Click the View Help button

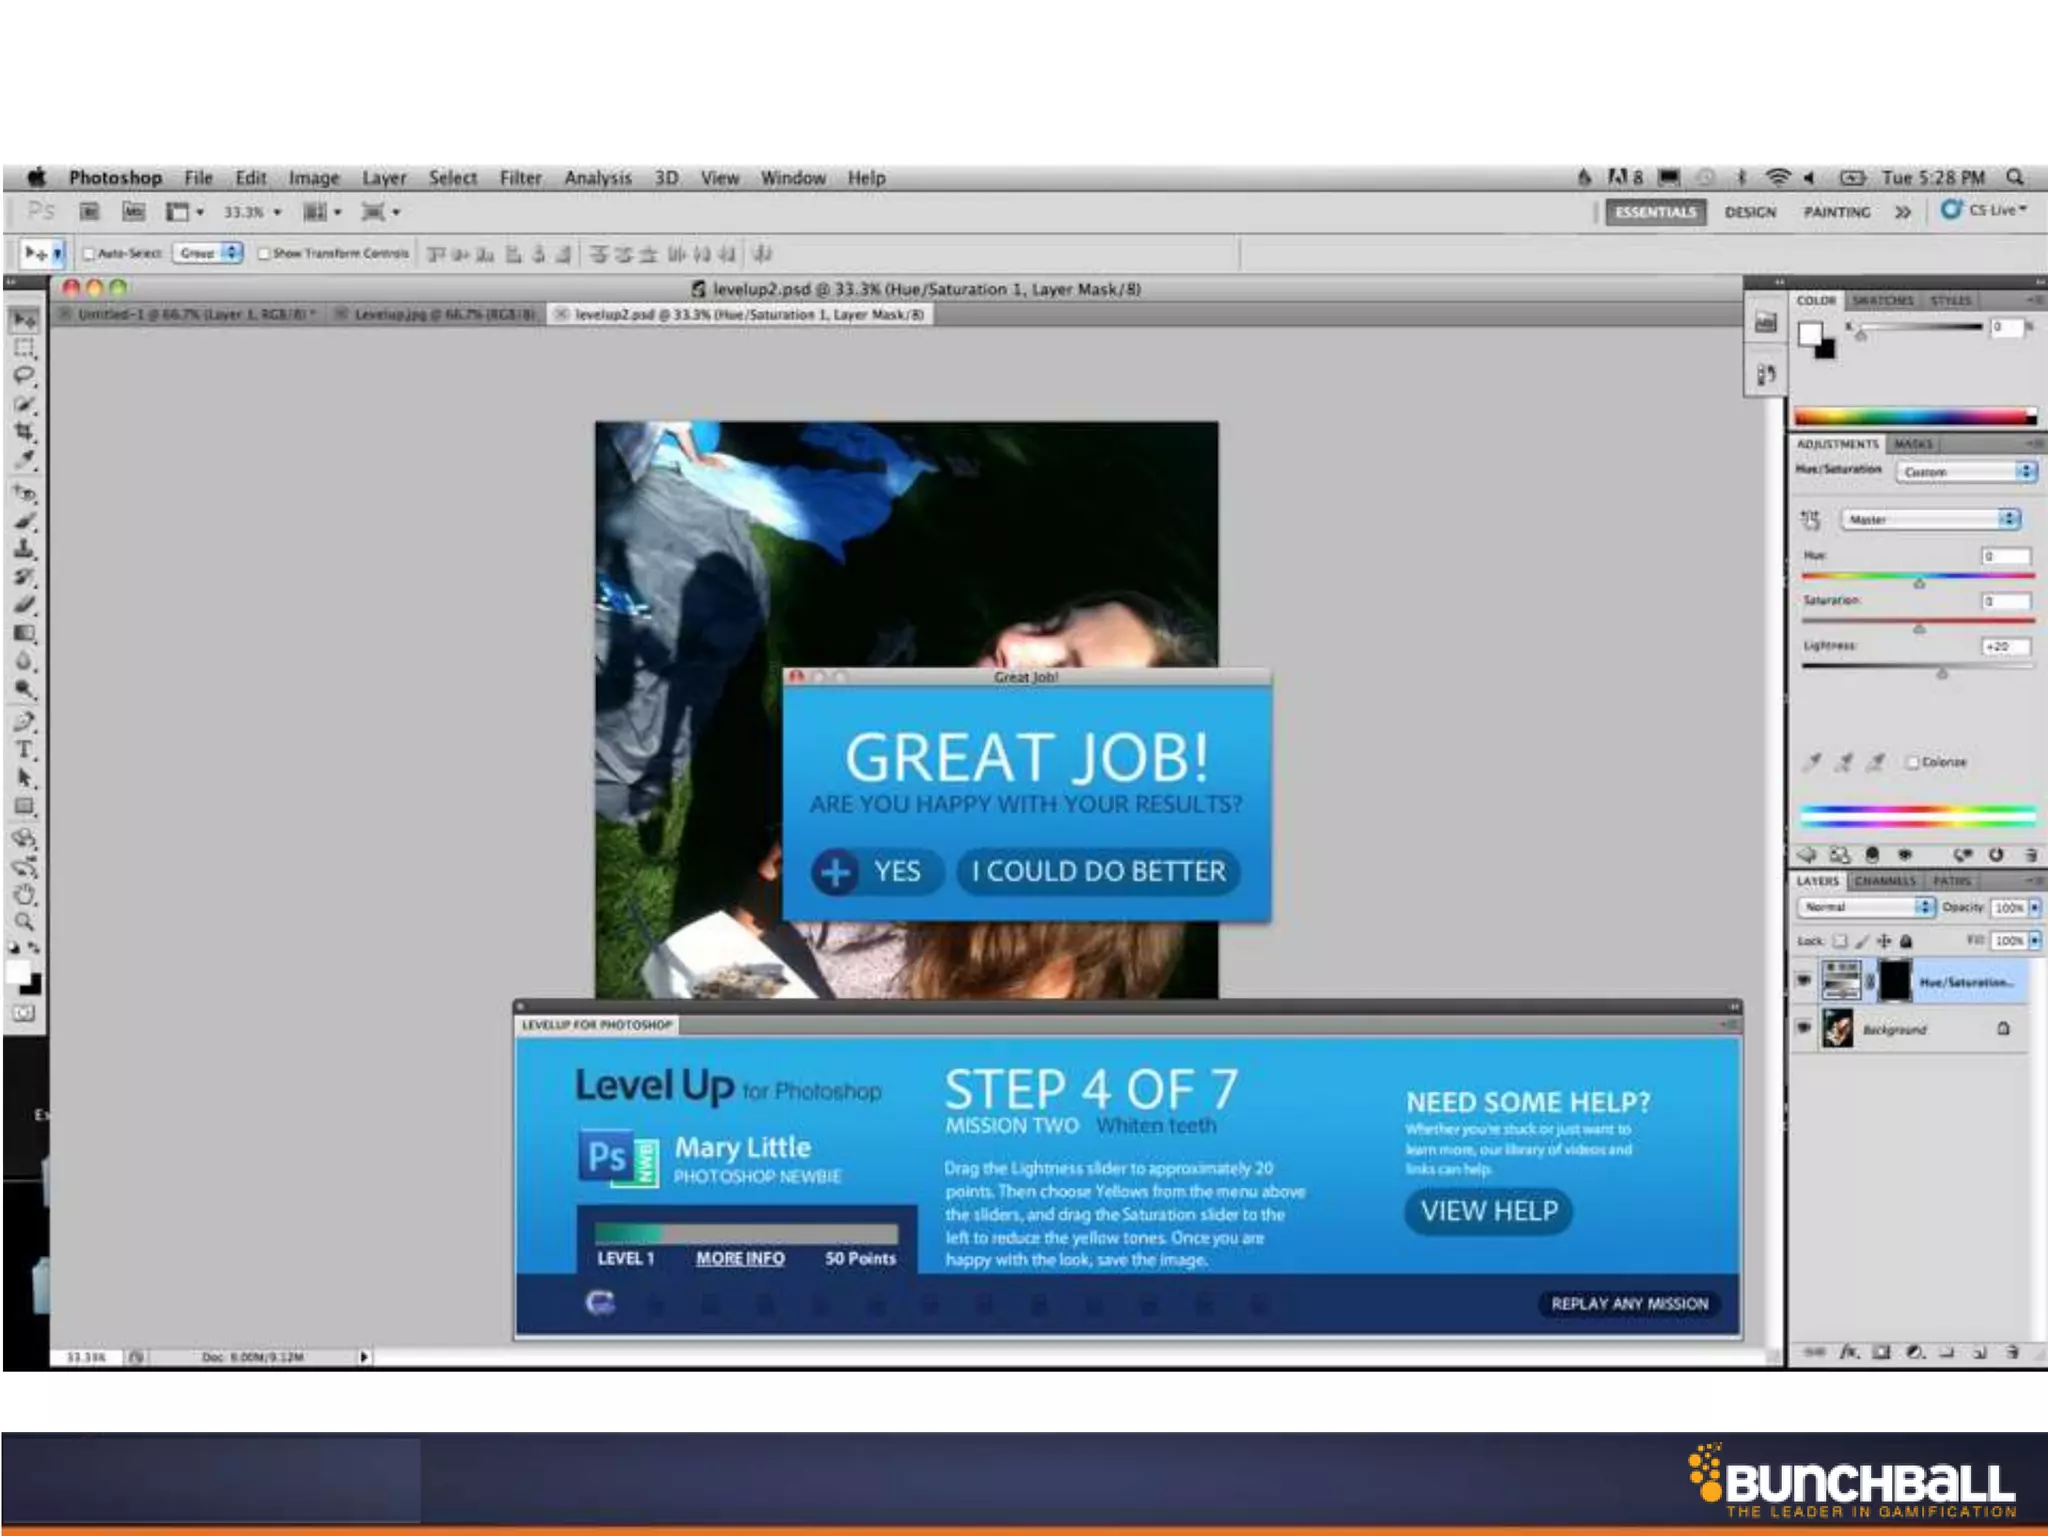(1488, 1211)
